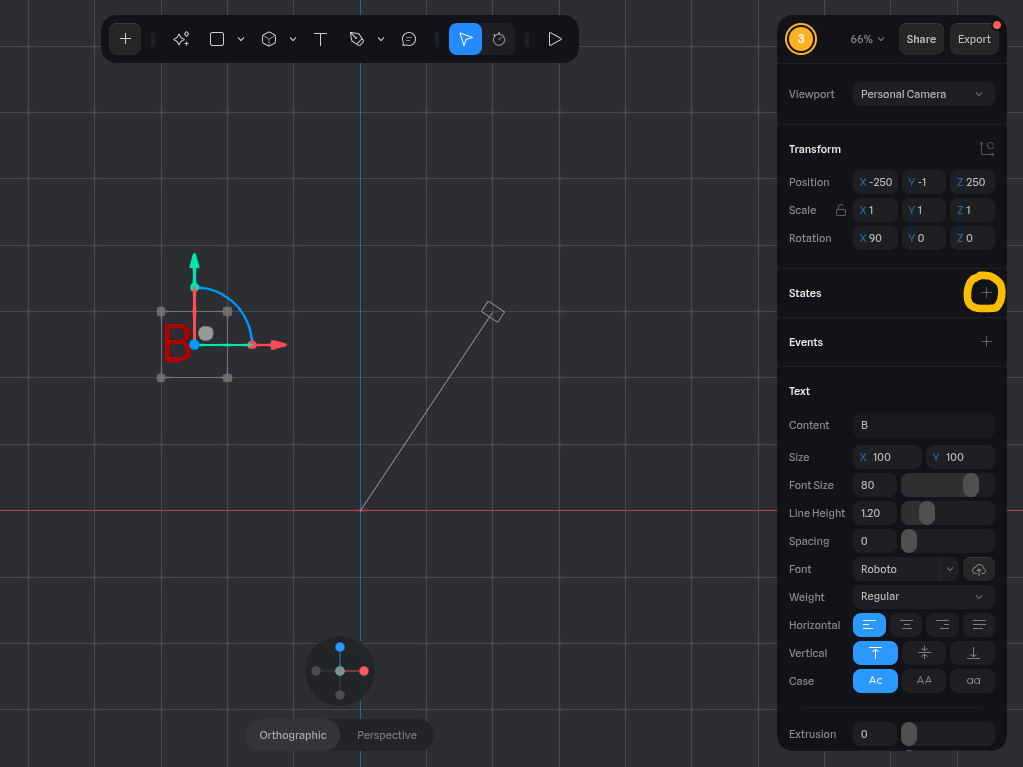Switch to the animation timer mode

[x=499, y=39]
